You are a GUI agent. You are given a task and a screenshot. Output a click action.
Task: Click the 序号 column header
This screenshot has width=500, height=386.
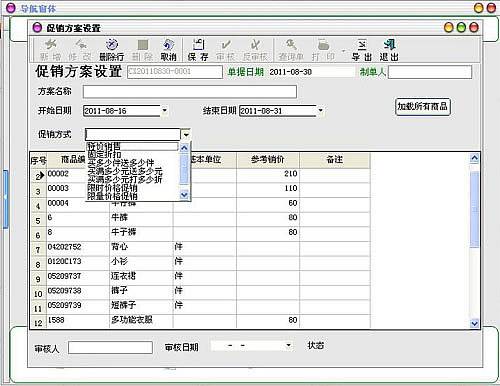39,160
